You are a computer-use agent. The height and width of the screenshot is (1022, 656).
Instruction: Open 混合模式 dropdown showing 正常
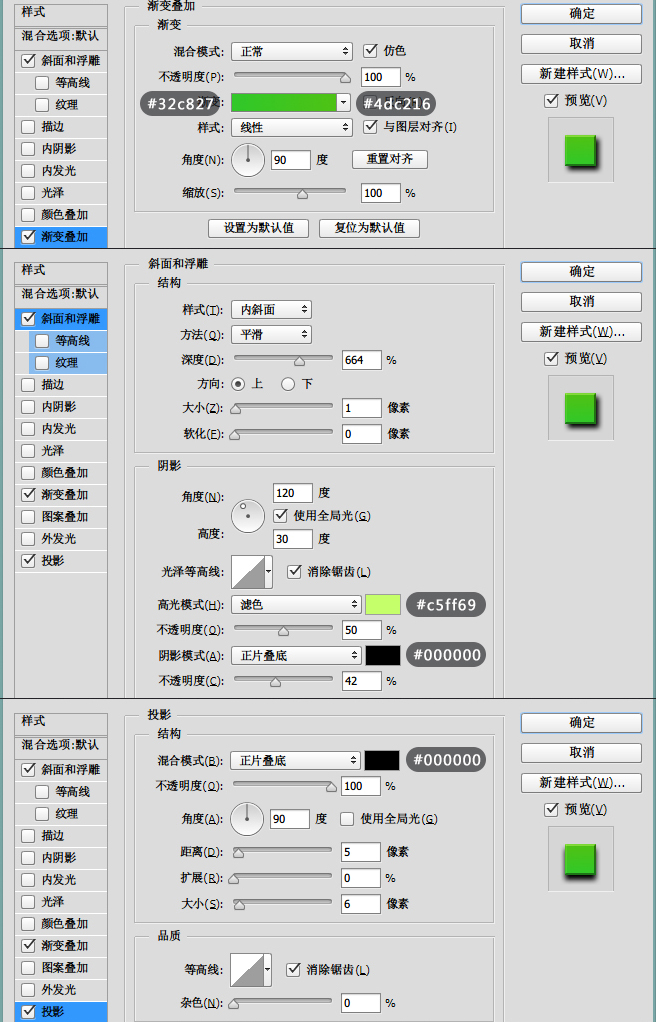coord(291,51)
